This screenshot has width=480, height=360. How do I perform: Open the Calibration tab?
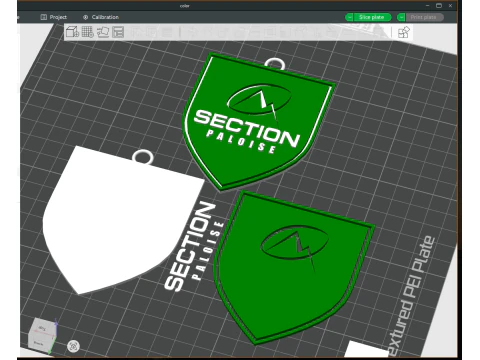(x=101, y=17)
